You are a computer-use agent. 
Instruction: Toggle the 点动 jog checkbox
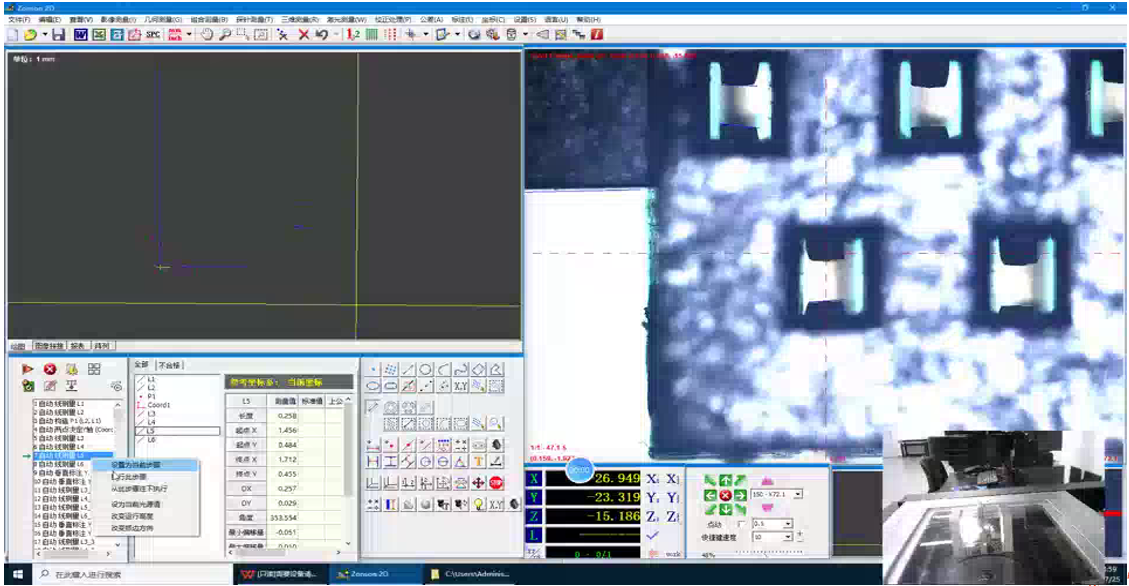tap(741, 524)
